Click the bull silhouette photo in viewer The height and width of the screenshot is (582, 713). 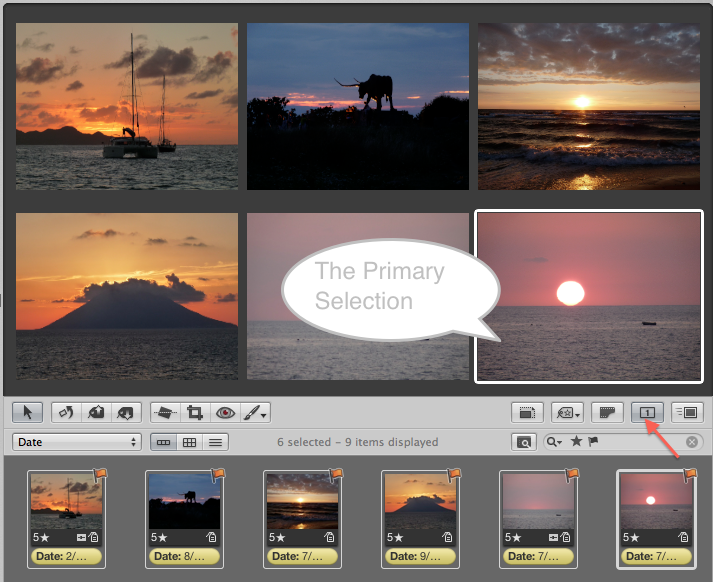(x=357, y=105)
